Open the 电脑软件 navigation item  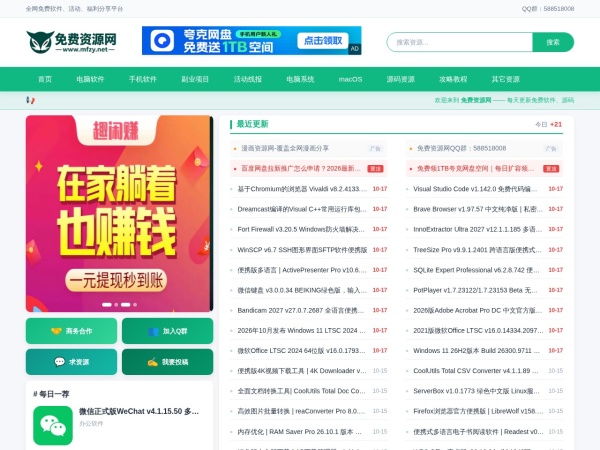click(x=90, y=79)
